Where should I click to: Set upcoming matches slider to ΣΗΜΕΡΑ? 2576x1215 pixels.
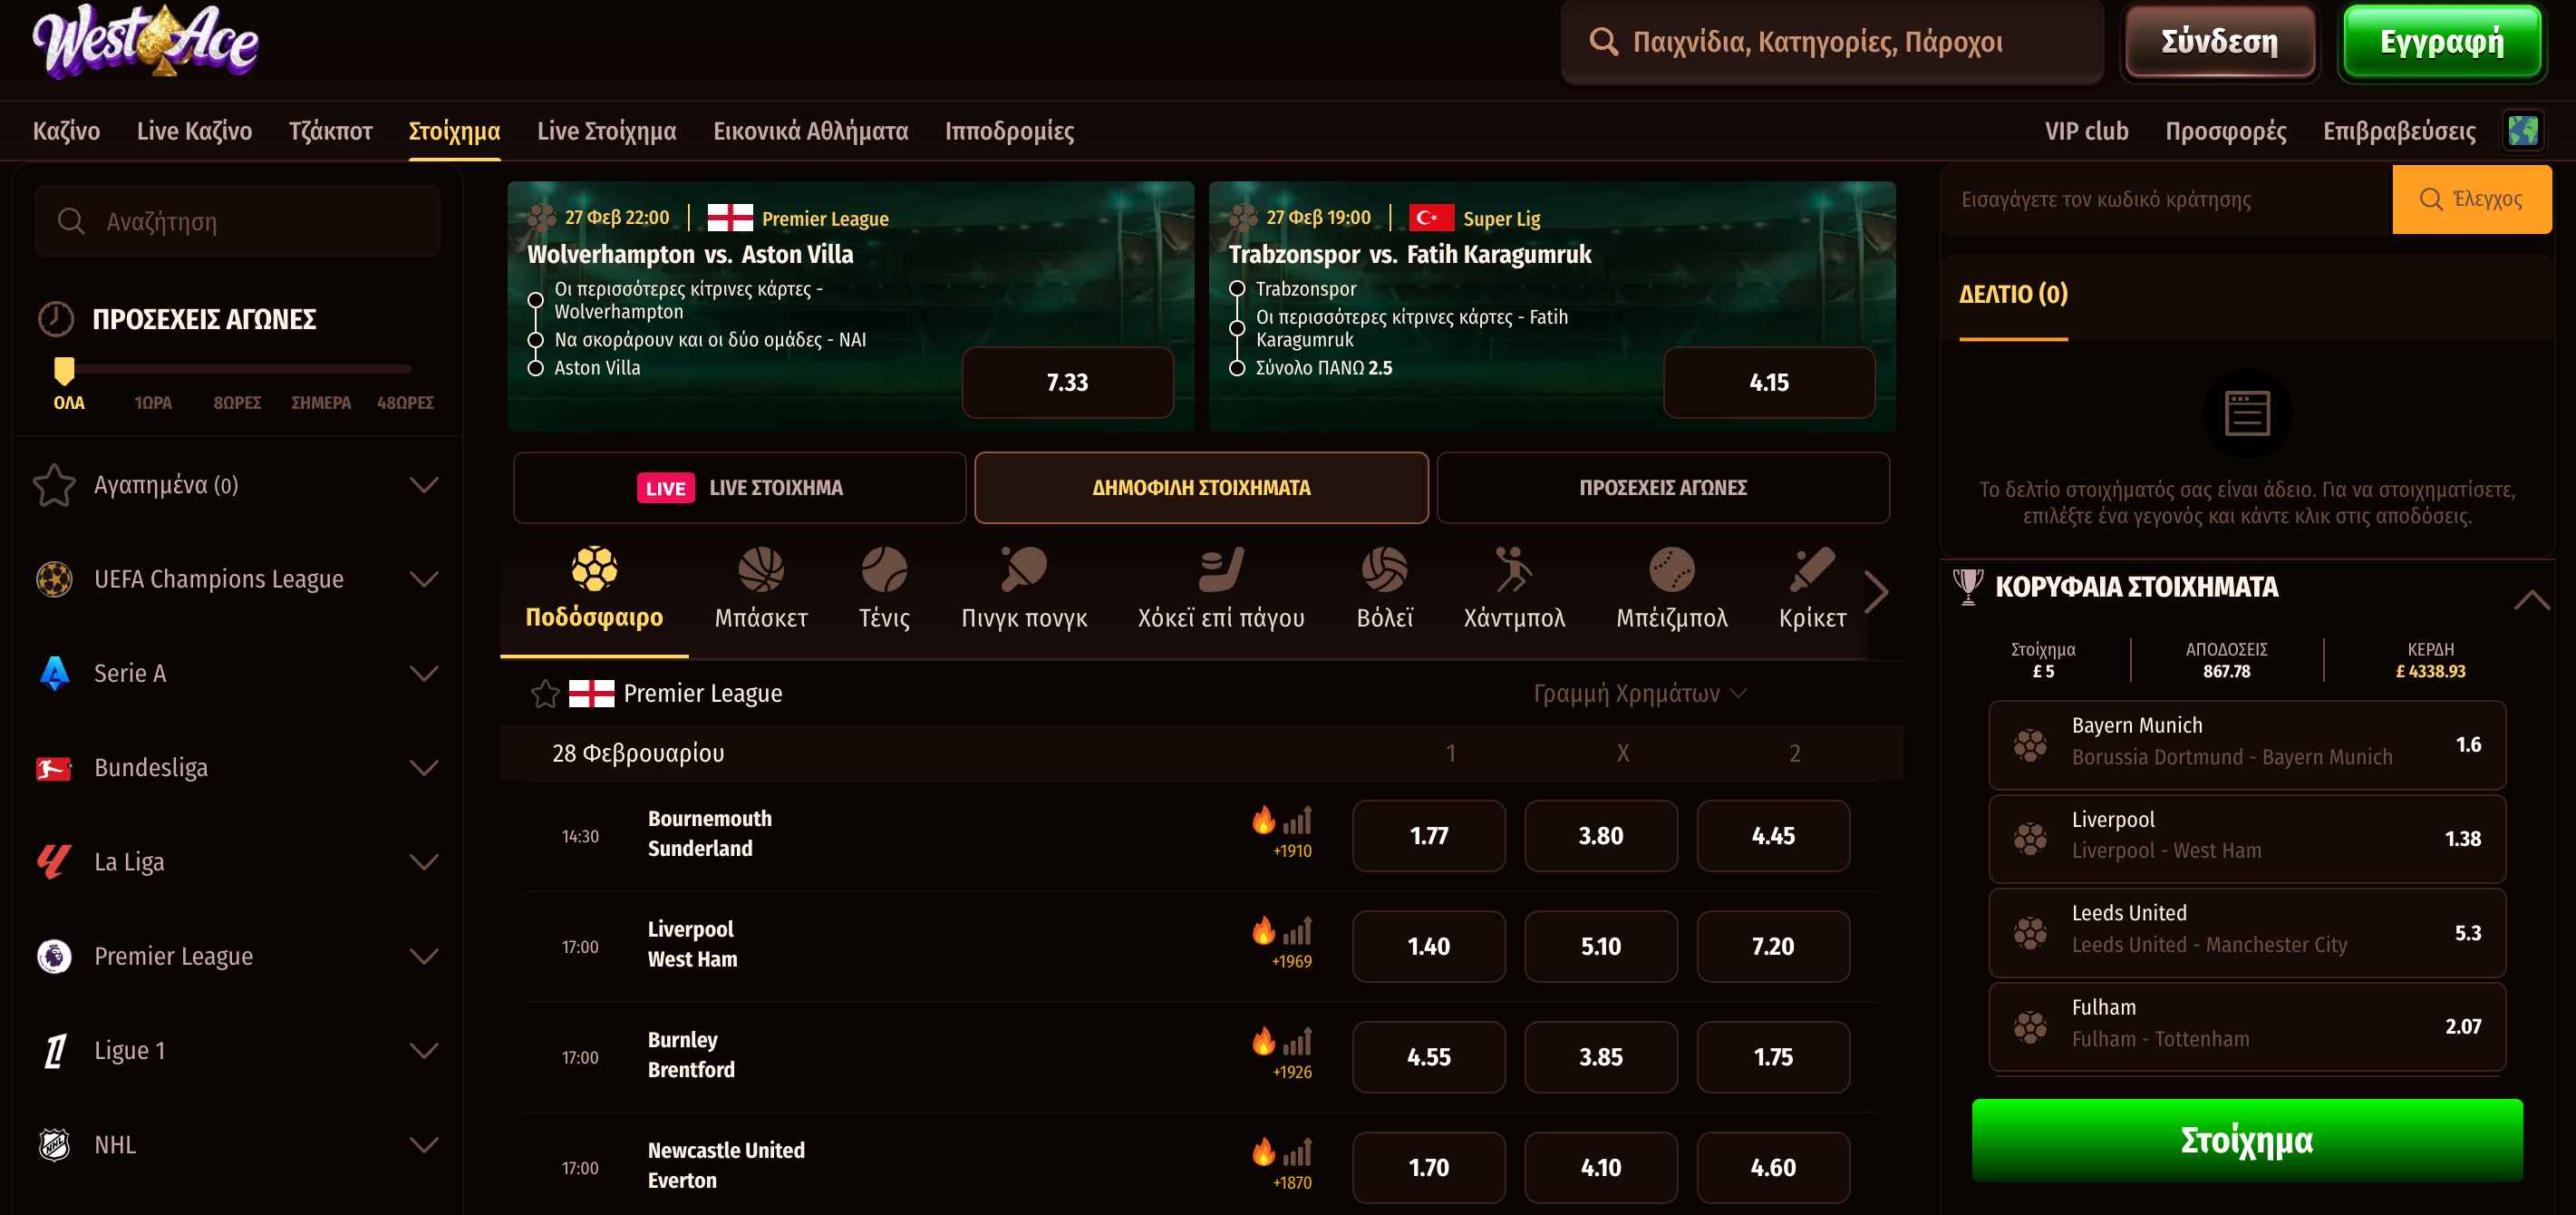coord(320,402)
